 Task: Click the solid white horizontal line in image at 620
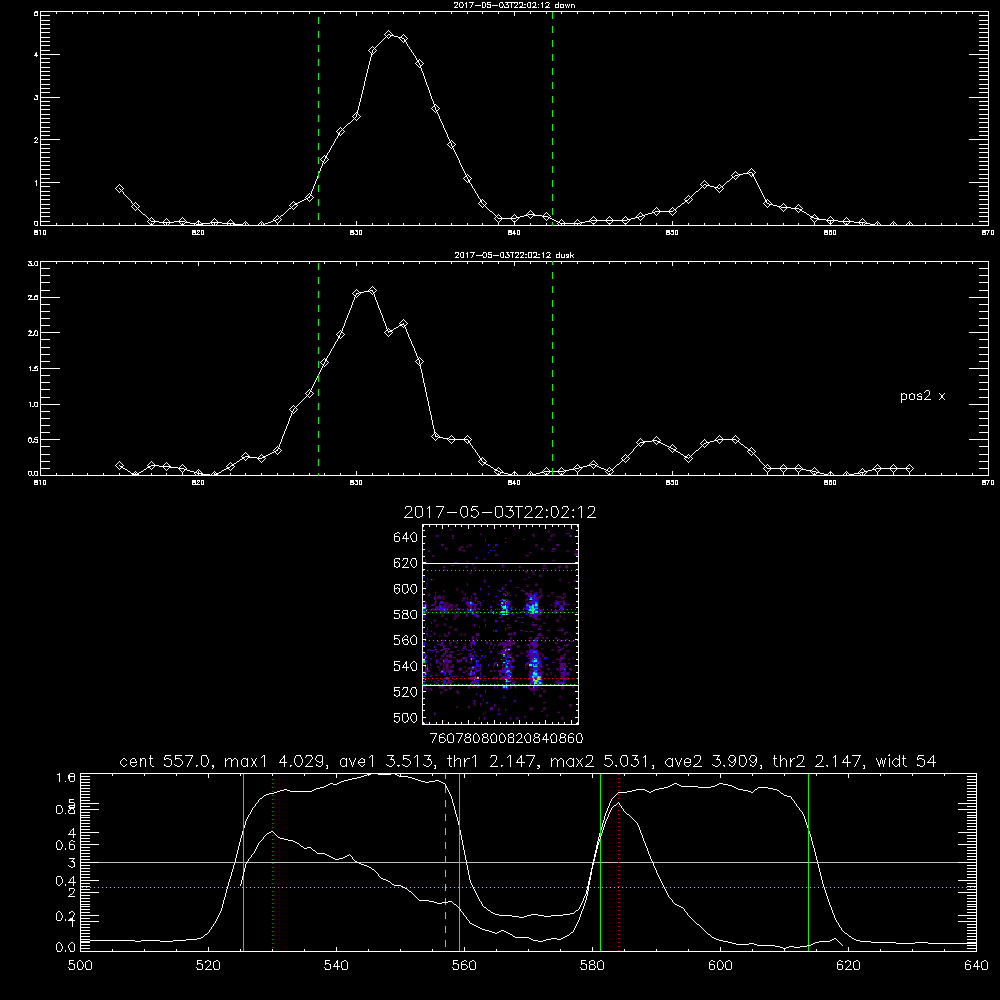click(x=501, y=563)
